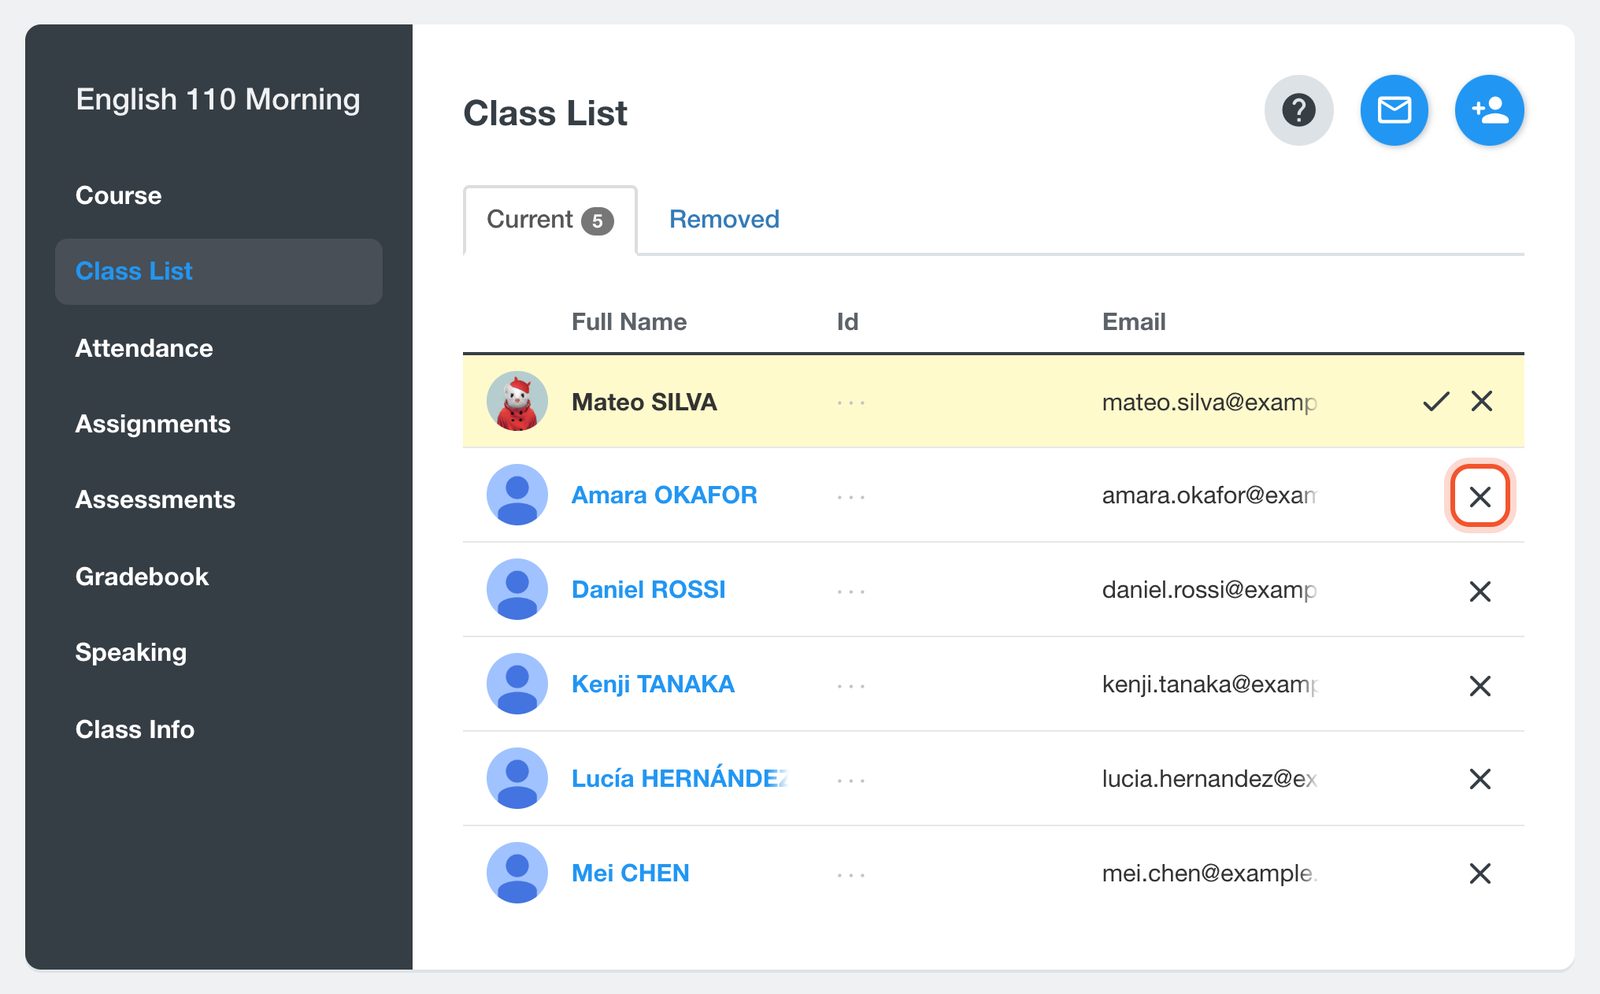Remove Mei CHEN using the X icon
Viewport: 1600px width, 994px height.
tap(1480, 873)
